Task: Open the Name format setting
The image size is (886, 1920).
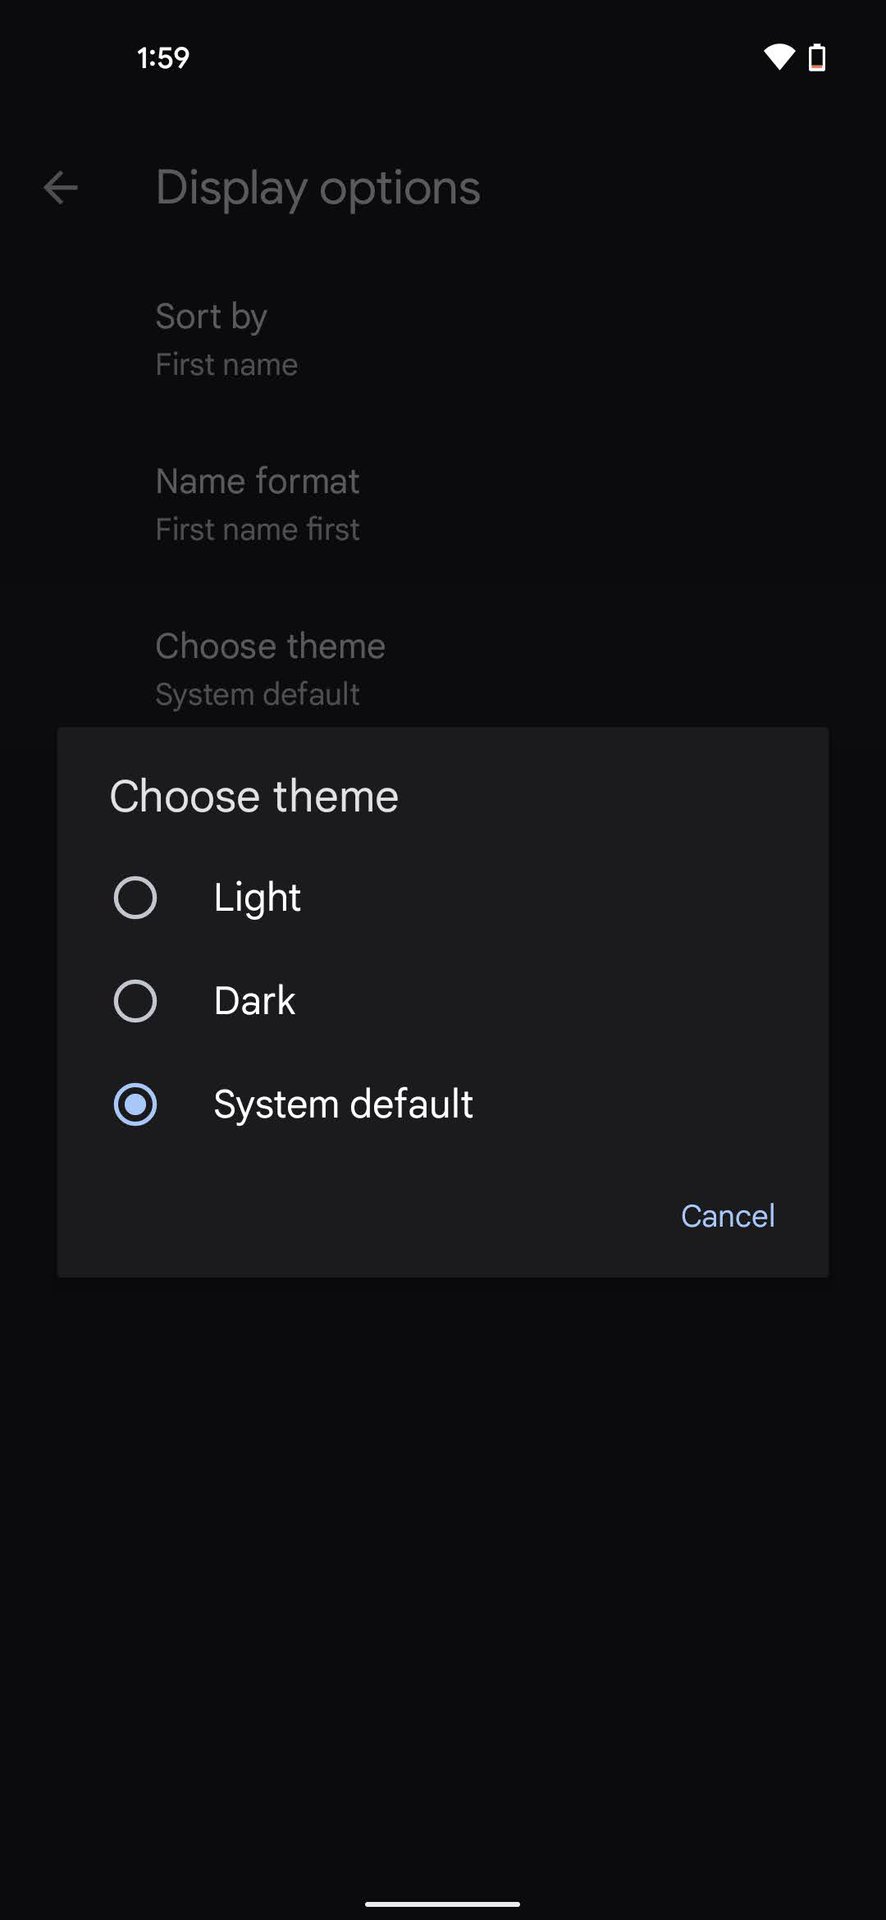Action: 257,482
